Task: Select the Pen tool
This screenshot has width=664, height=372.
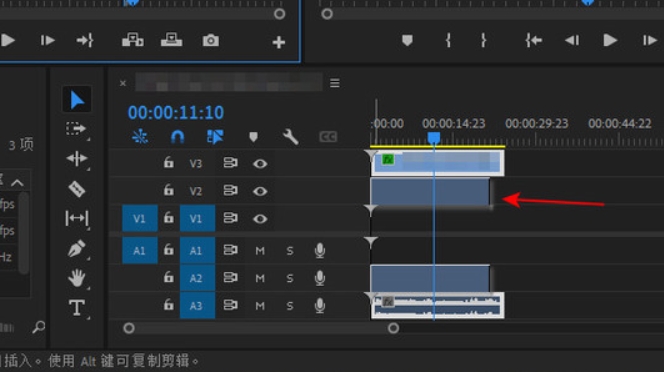Action: coord(77,248)
